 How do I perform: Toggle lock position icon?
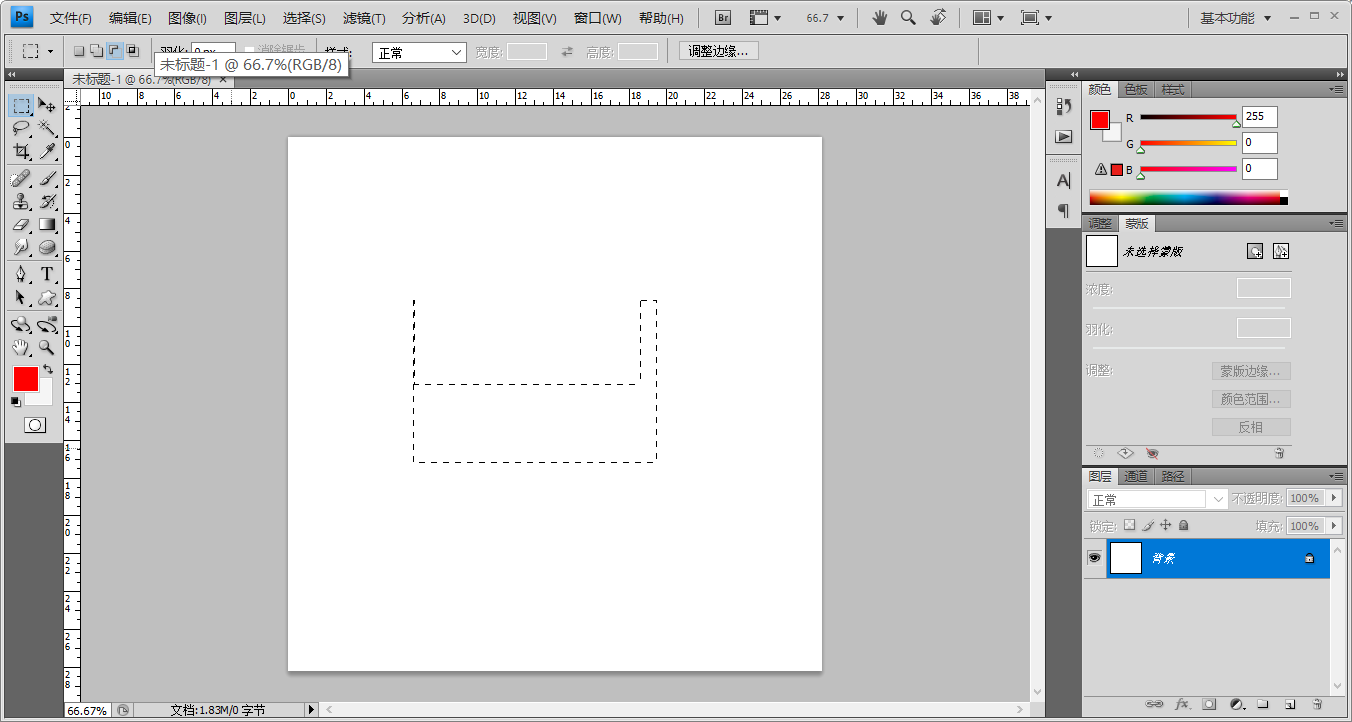(x=1165, y=525)
